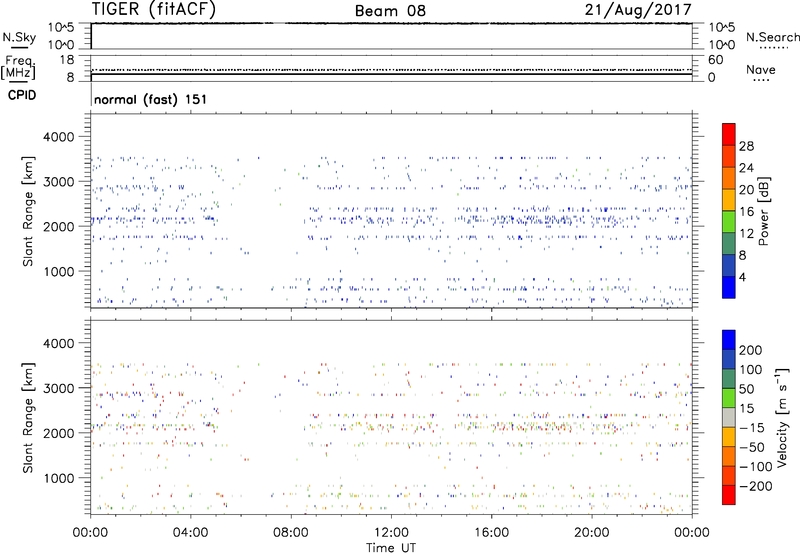
Task: Click the CPID label
Action: click(22, 95)
